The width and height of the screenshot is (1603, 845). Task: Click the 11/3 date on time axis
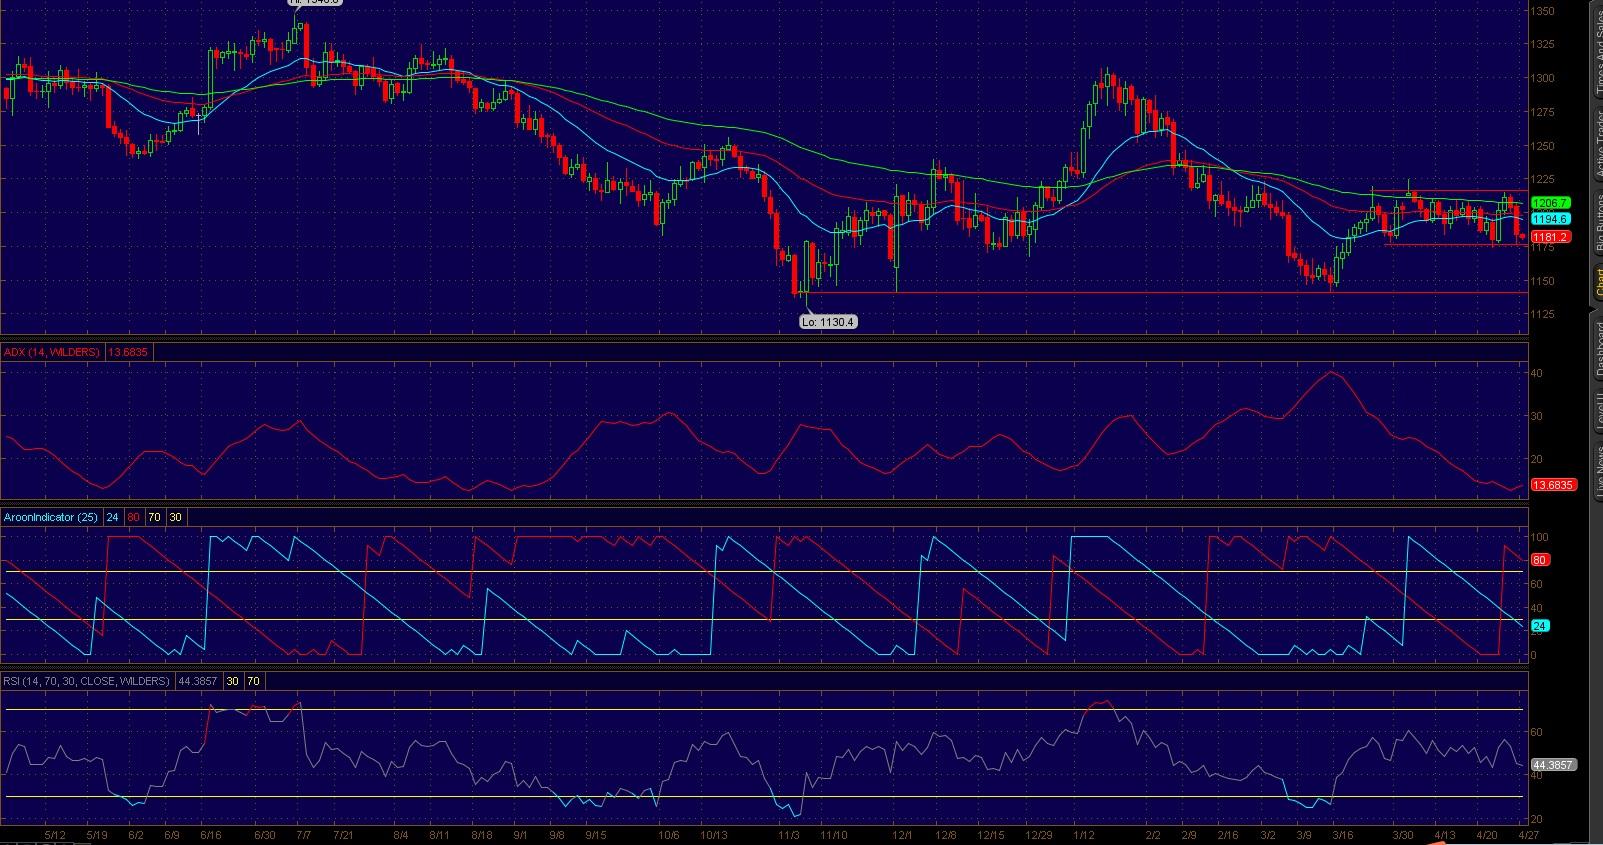(789, 834)
